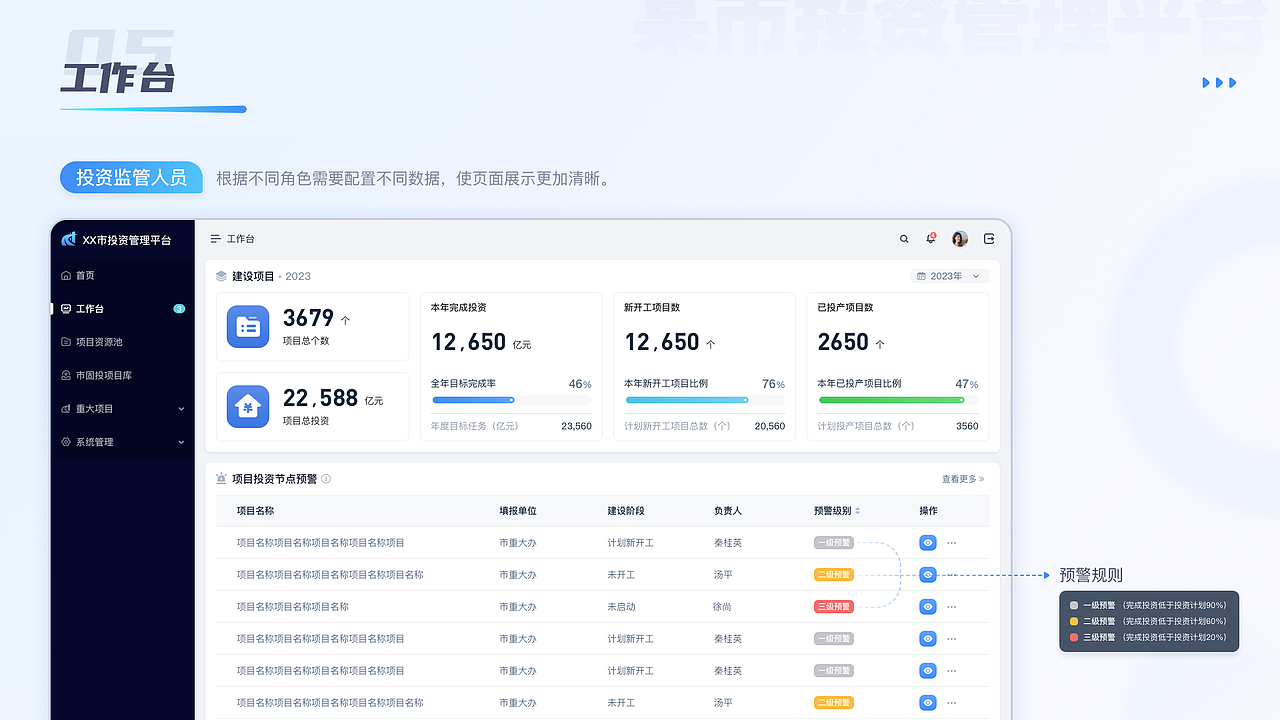Viewport: 1280px width, 720px height.
Task: Expand the 重大项目 chevron
Action: 181,408
